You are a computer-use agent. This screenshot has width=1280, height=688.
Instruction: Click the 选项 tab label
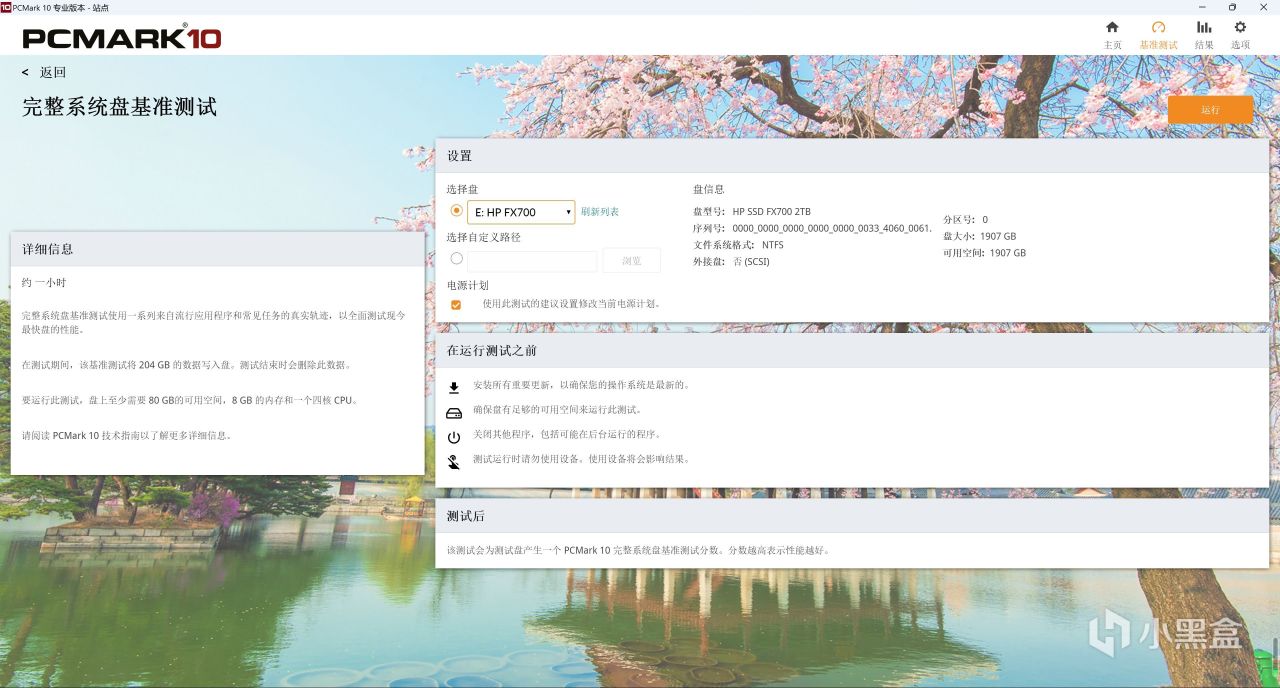point(1240,45)
